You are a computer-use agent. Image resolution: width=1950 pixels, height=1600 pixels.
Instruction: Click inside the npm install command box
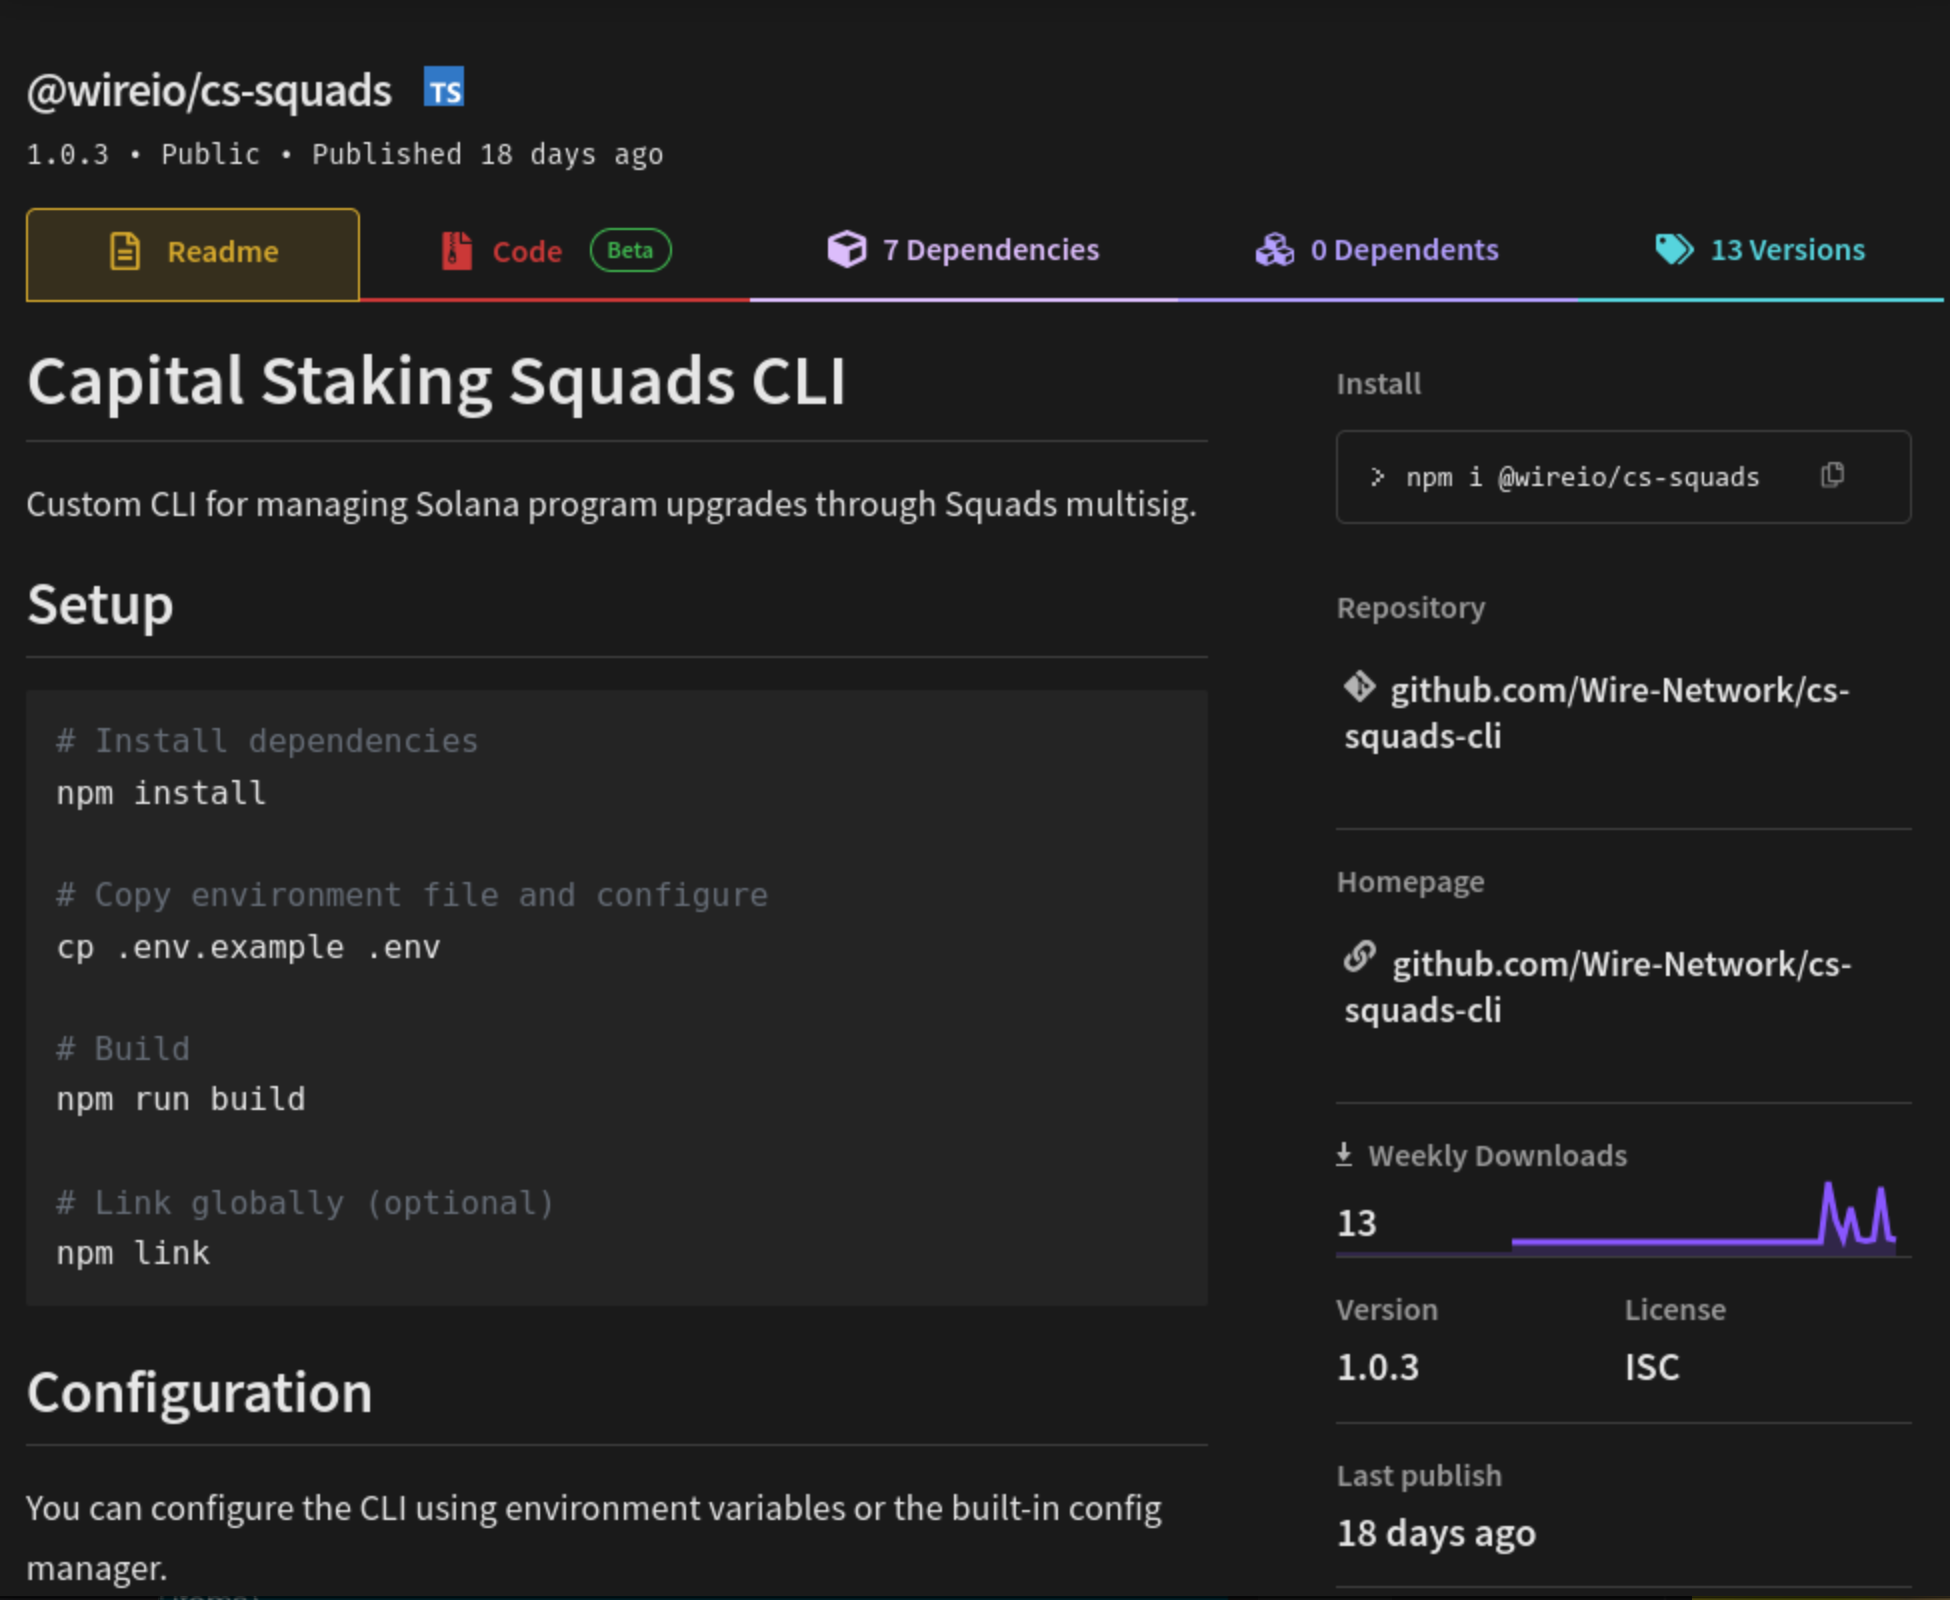(1580, 477)
